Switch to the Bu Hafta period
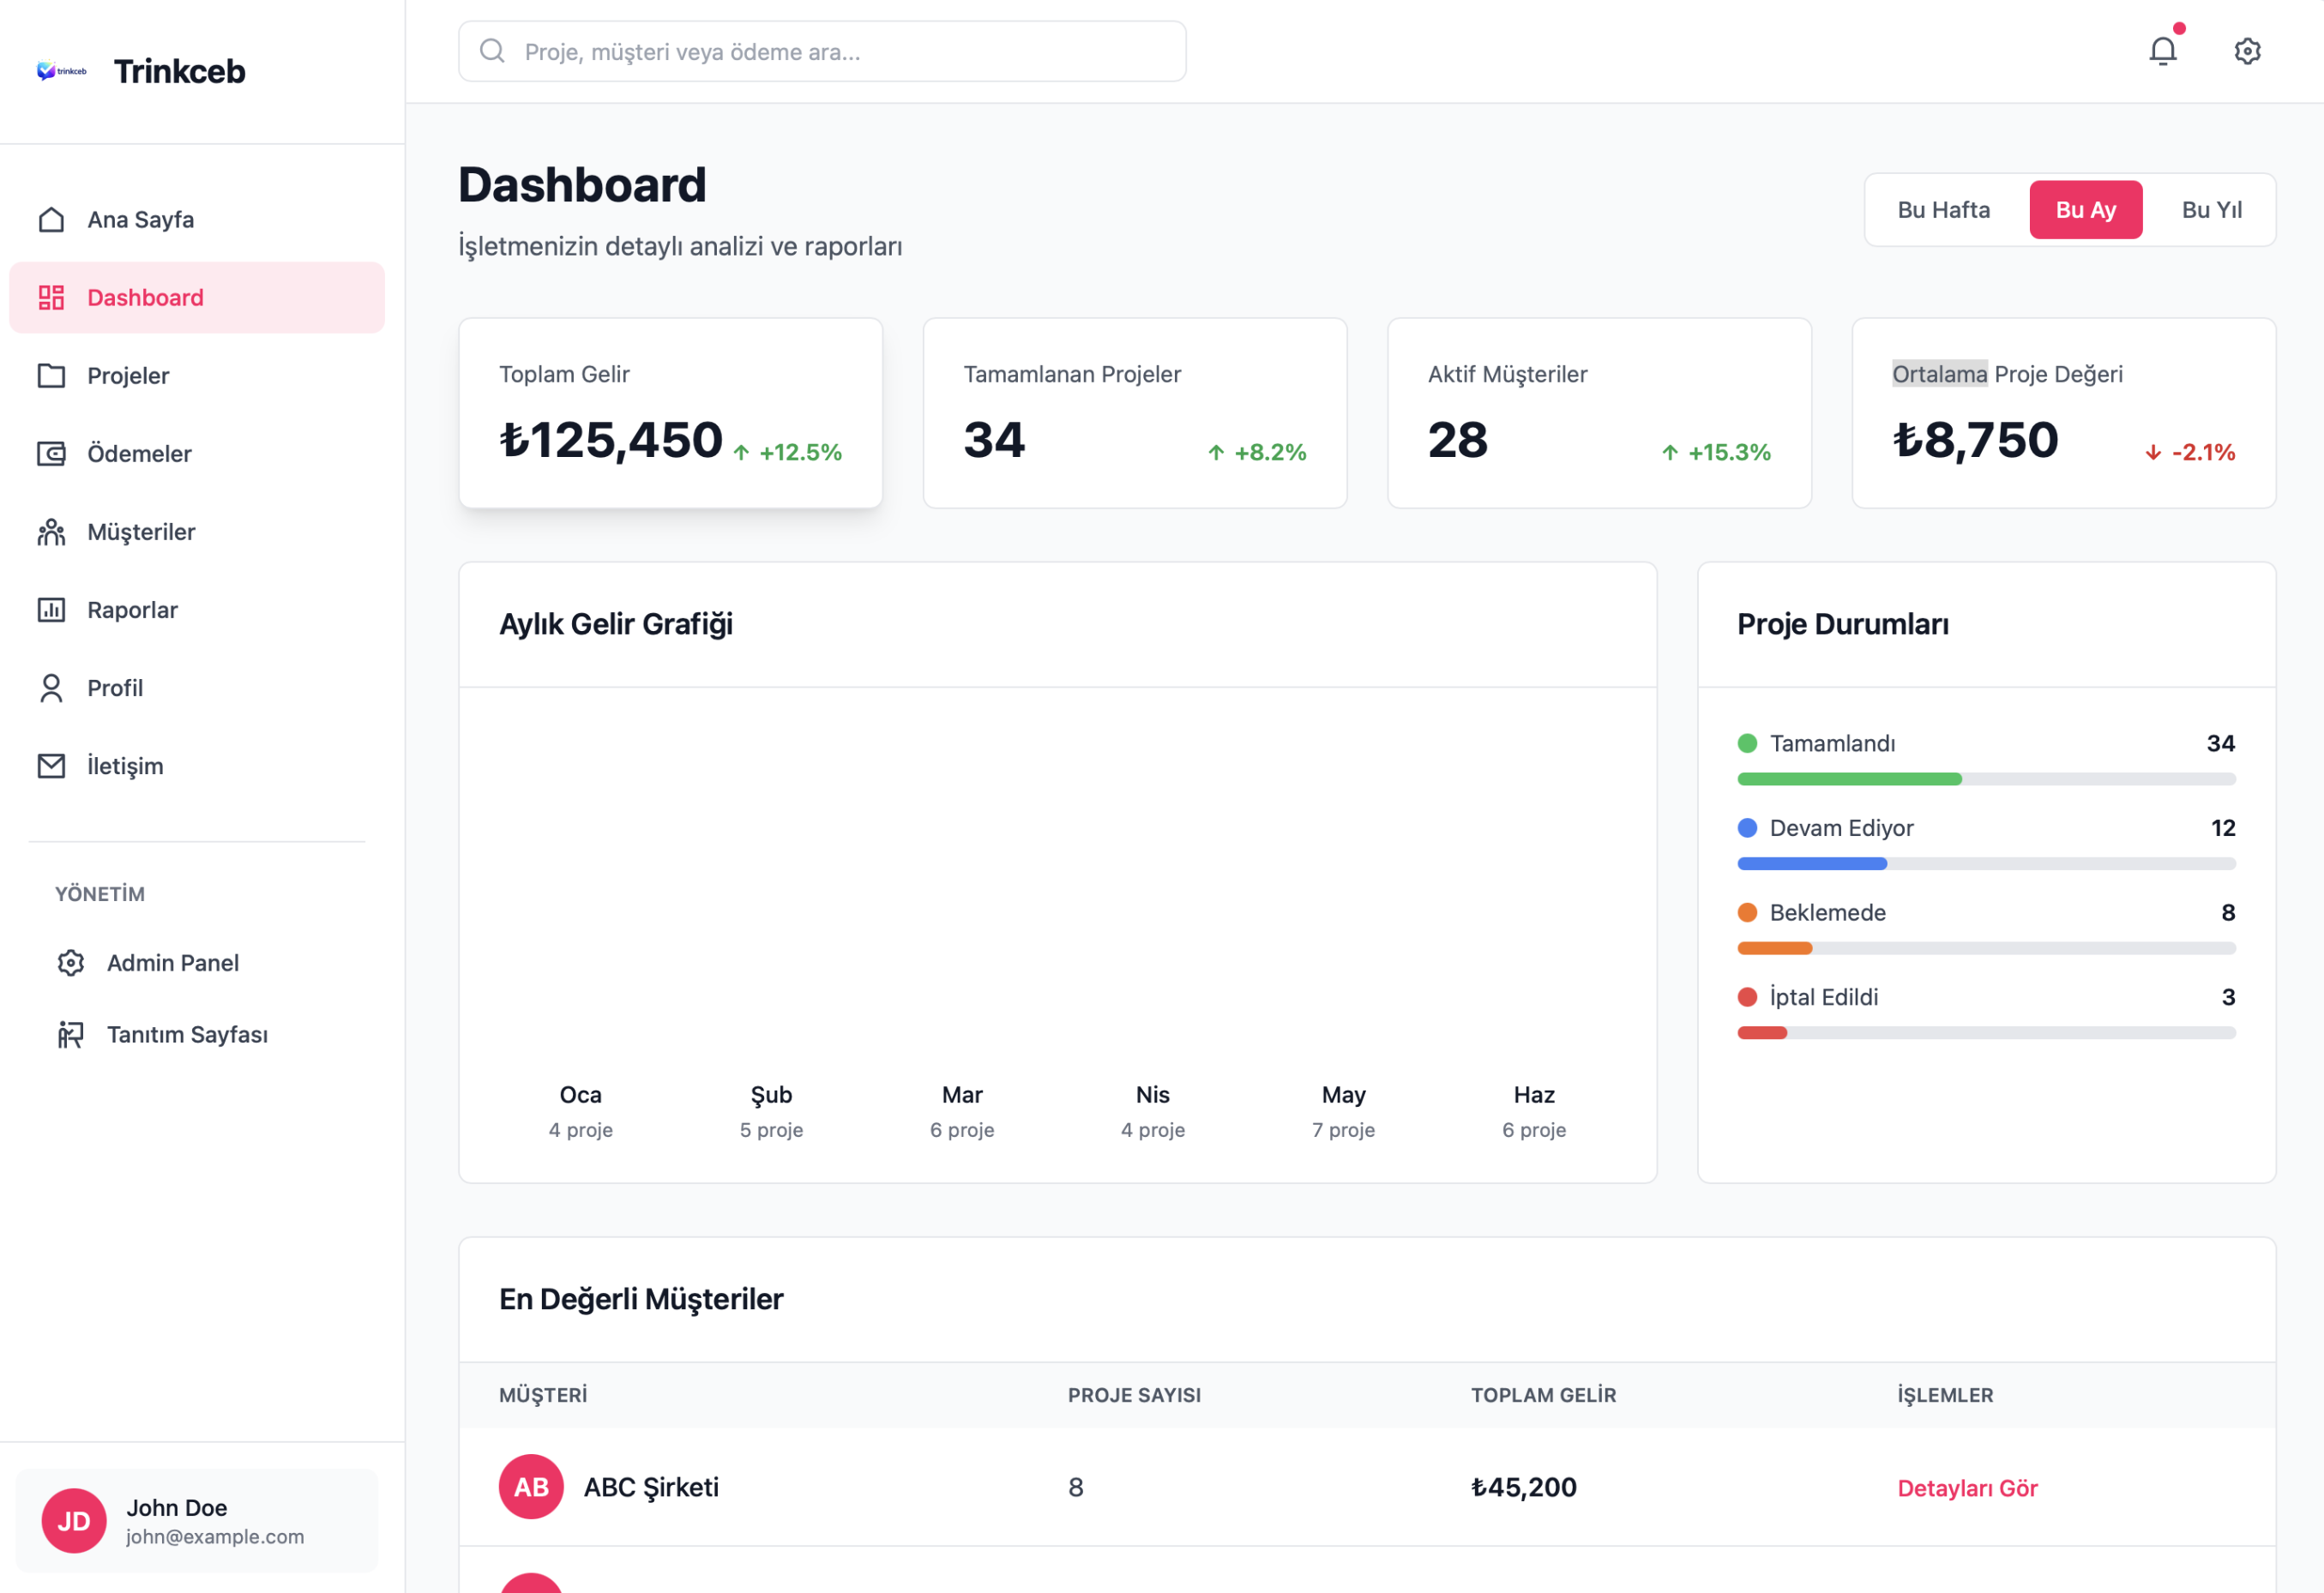 point(1943,209)
